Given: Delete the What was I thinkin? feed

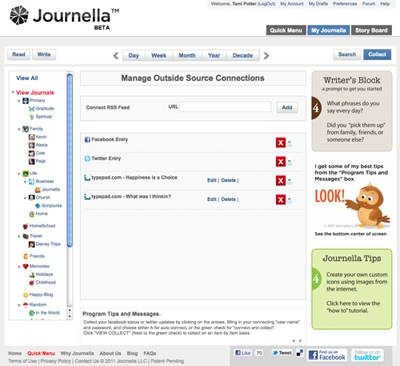Looking at the screenshot, I should [228, 199].
